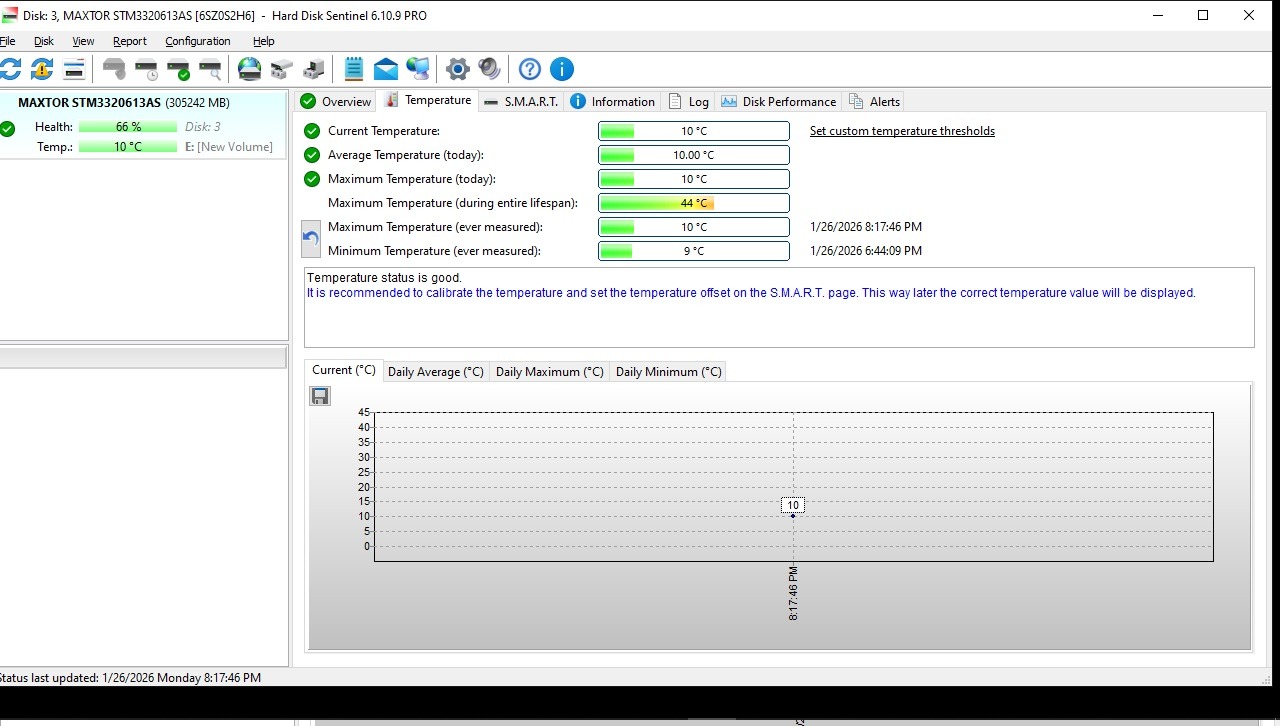Save the graph using the floppy disk icon

(320, 396)
